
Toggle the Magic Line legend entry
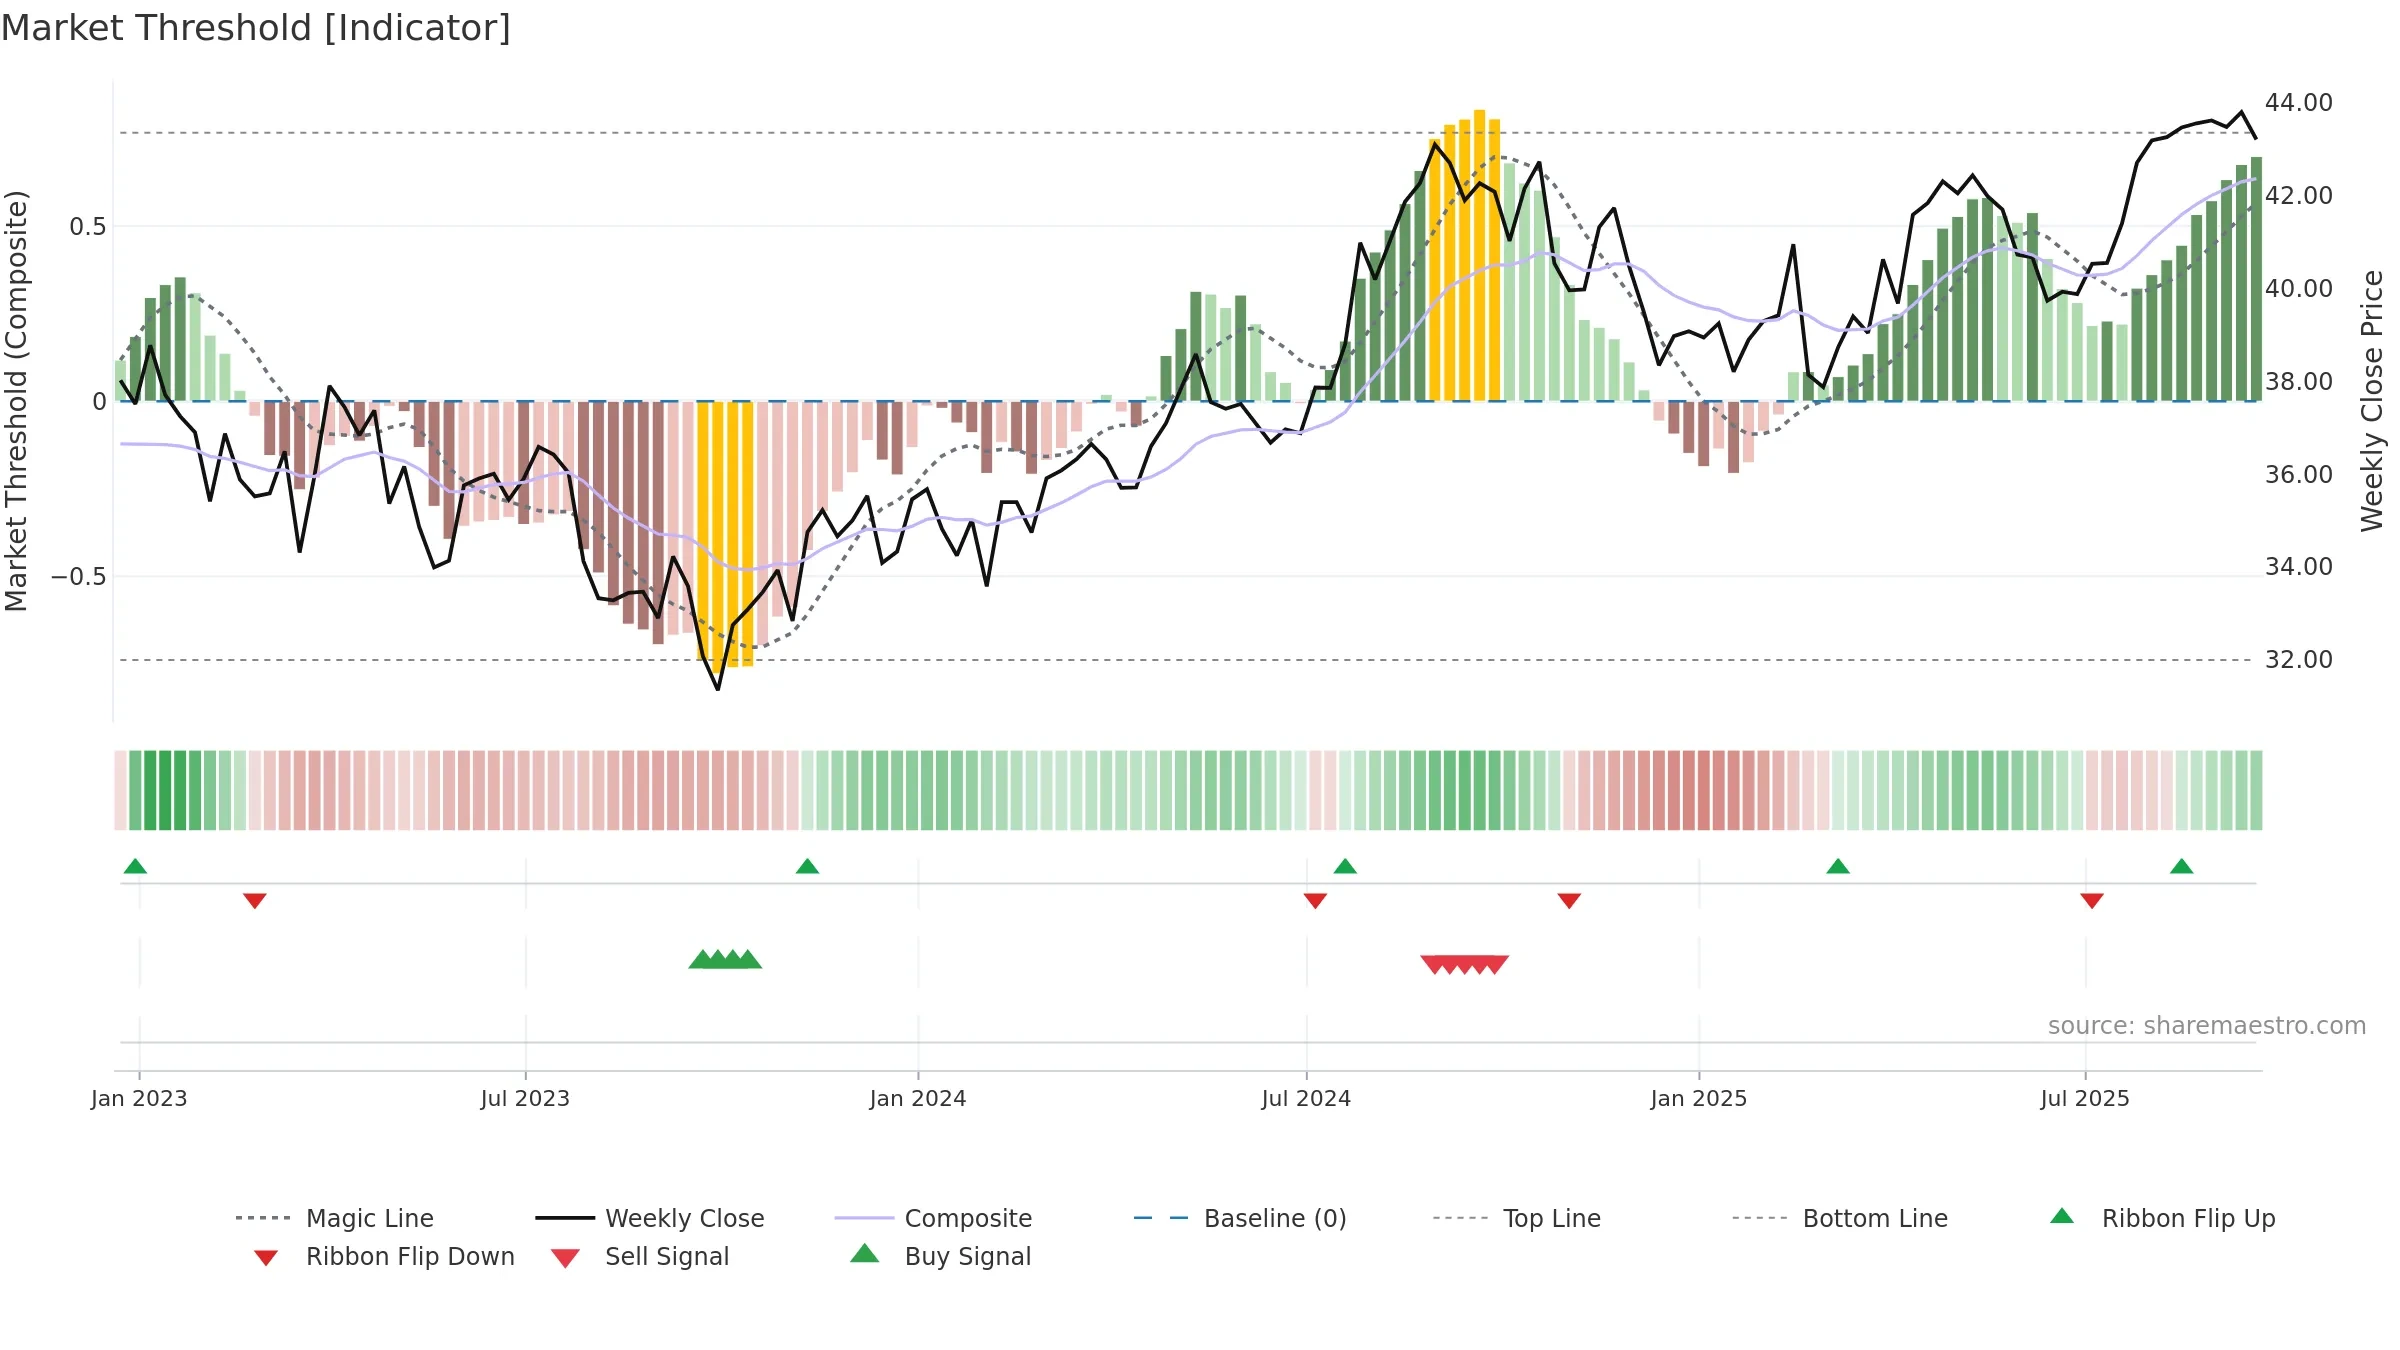(335, 1218)
